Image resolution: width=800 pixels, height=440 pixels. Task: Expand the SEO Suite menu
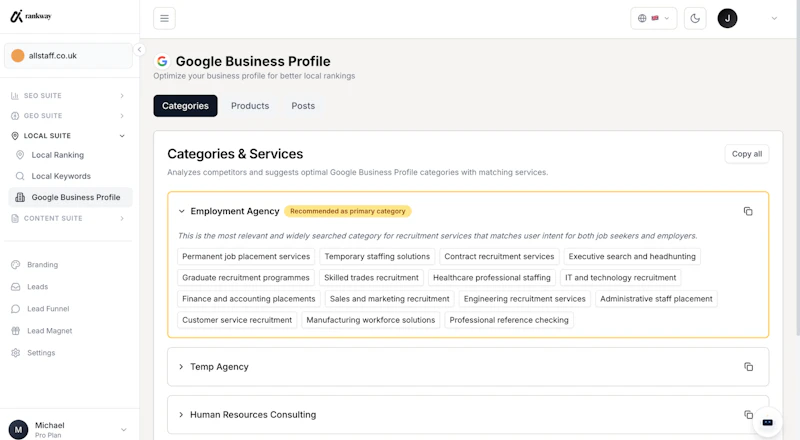click(67, 95)
